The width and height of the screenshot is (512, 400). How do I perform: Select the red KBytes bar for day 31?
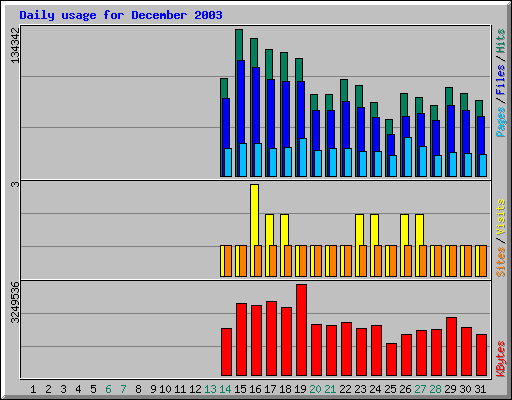(x=481, y=355)
